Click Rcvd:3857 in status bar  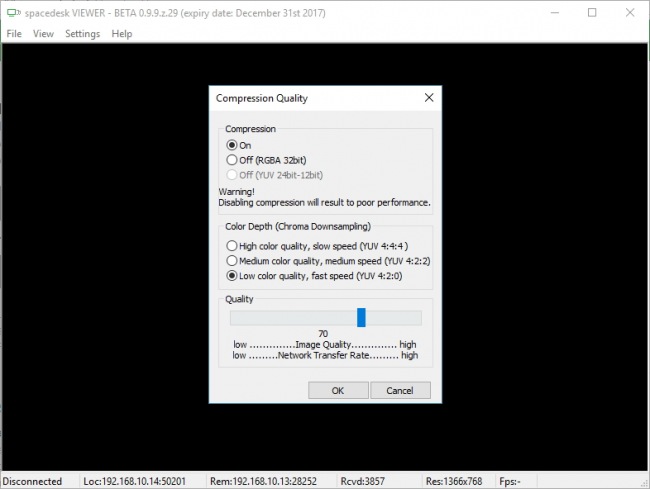pyautogui.click(x=362, y=481)
